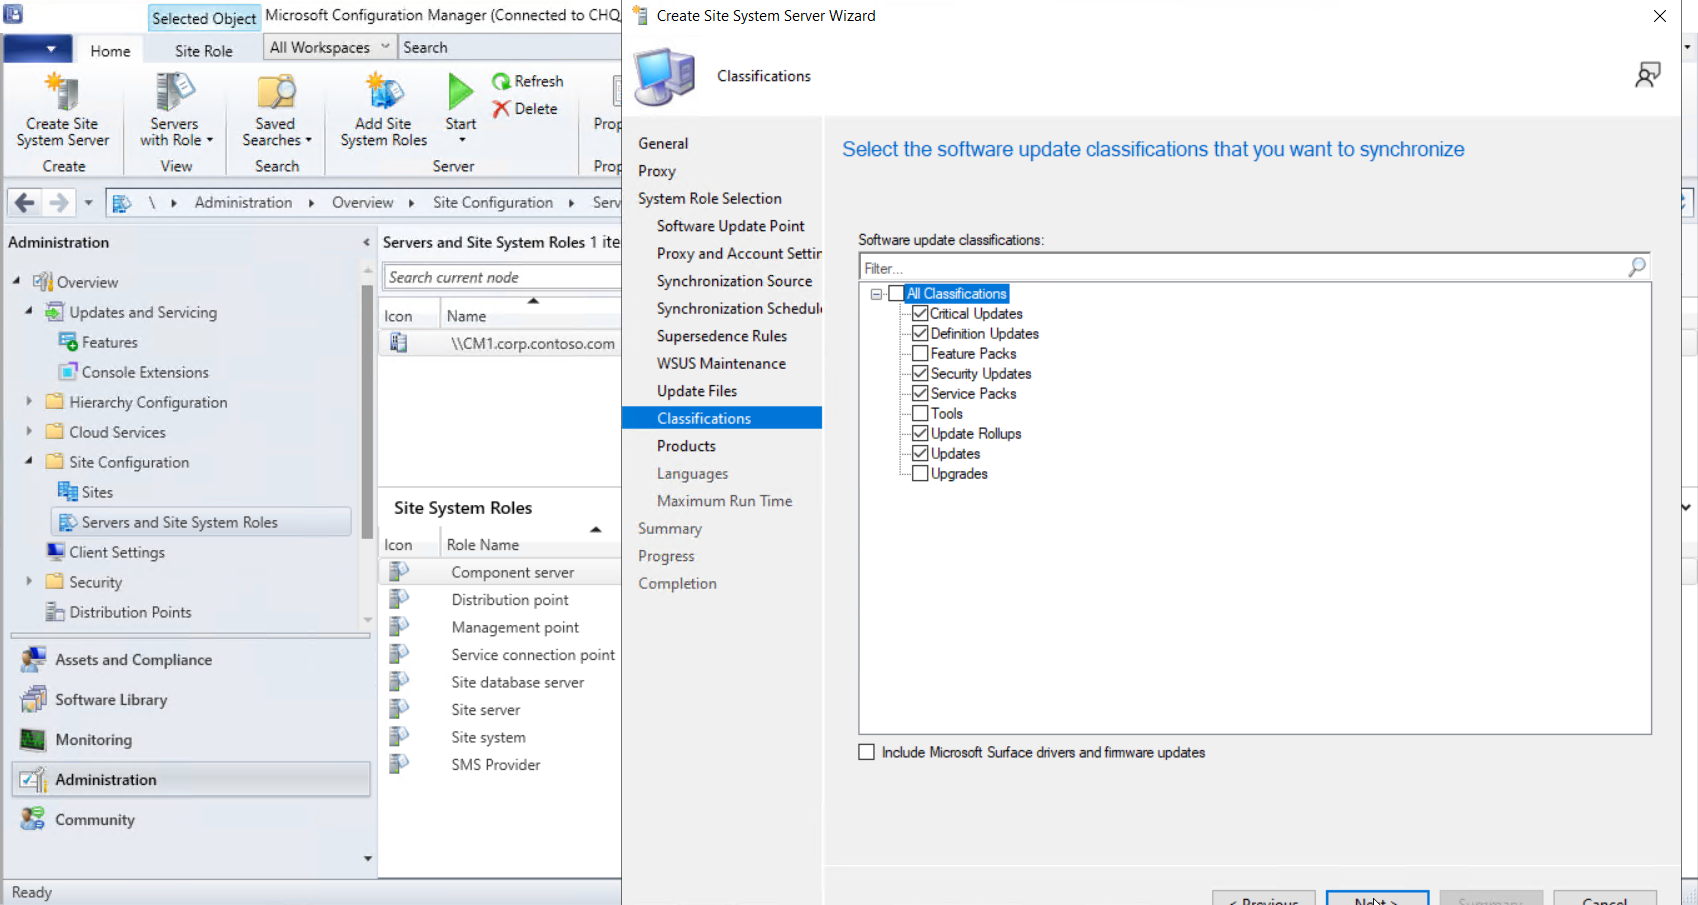This screenshot has width=1698, height=905.
Task: Open the All Workspaces dropdown
Action: point(329,47)
